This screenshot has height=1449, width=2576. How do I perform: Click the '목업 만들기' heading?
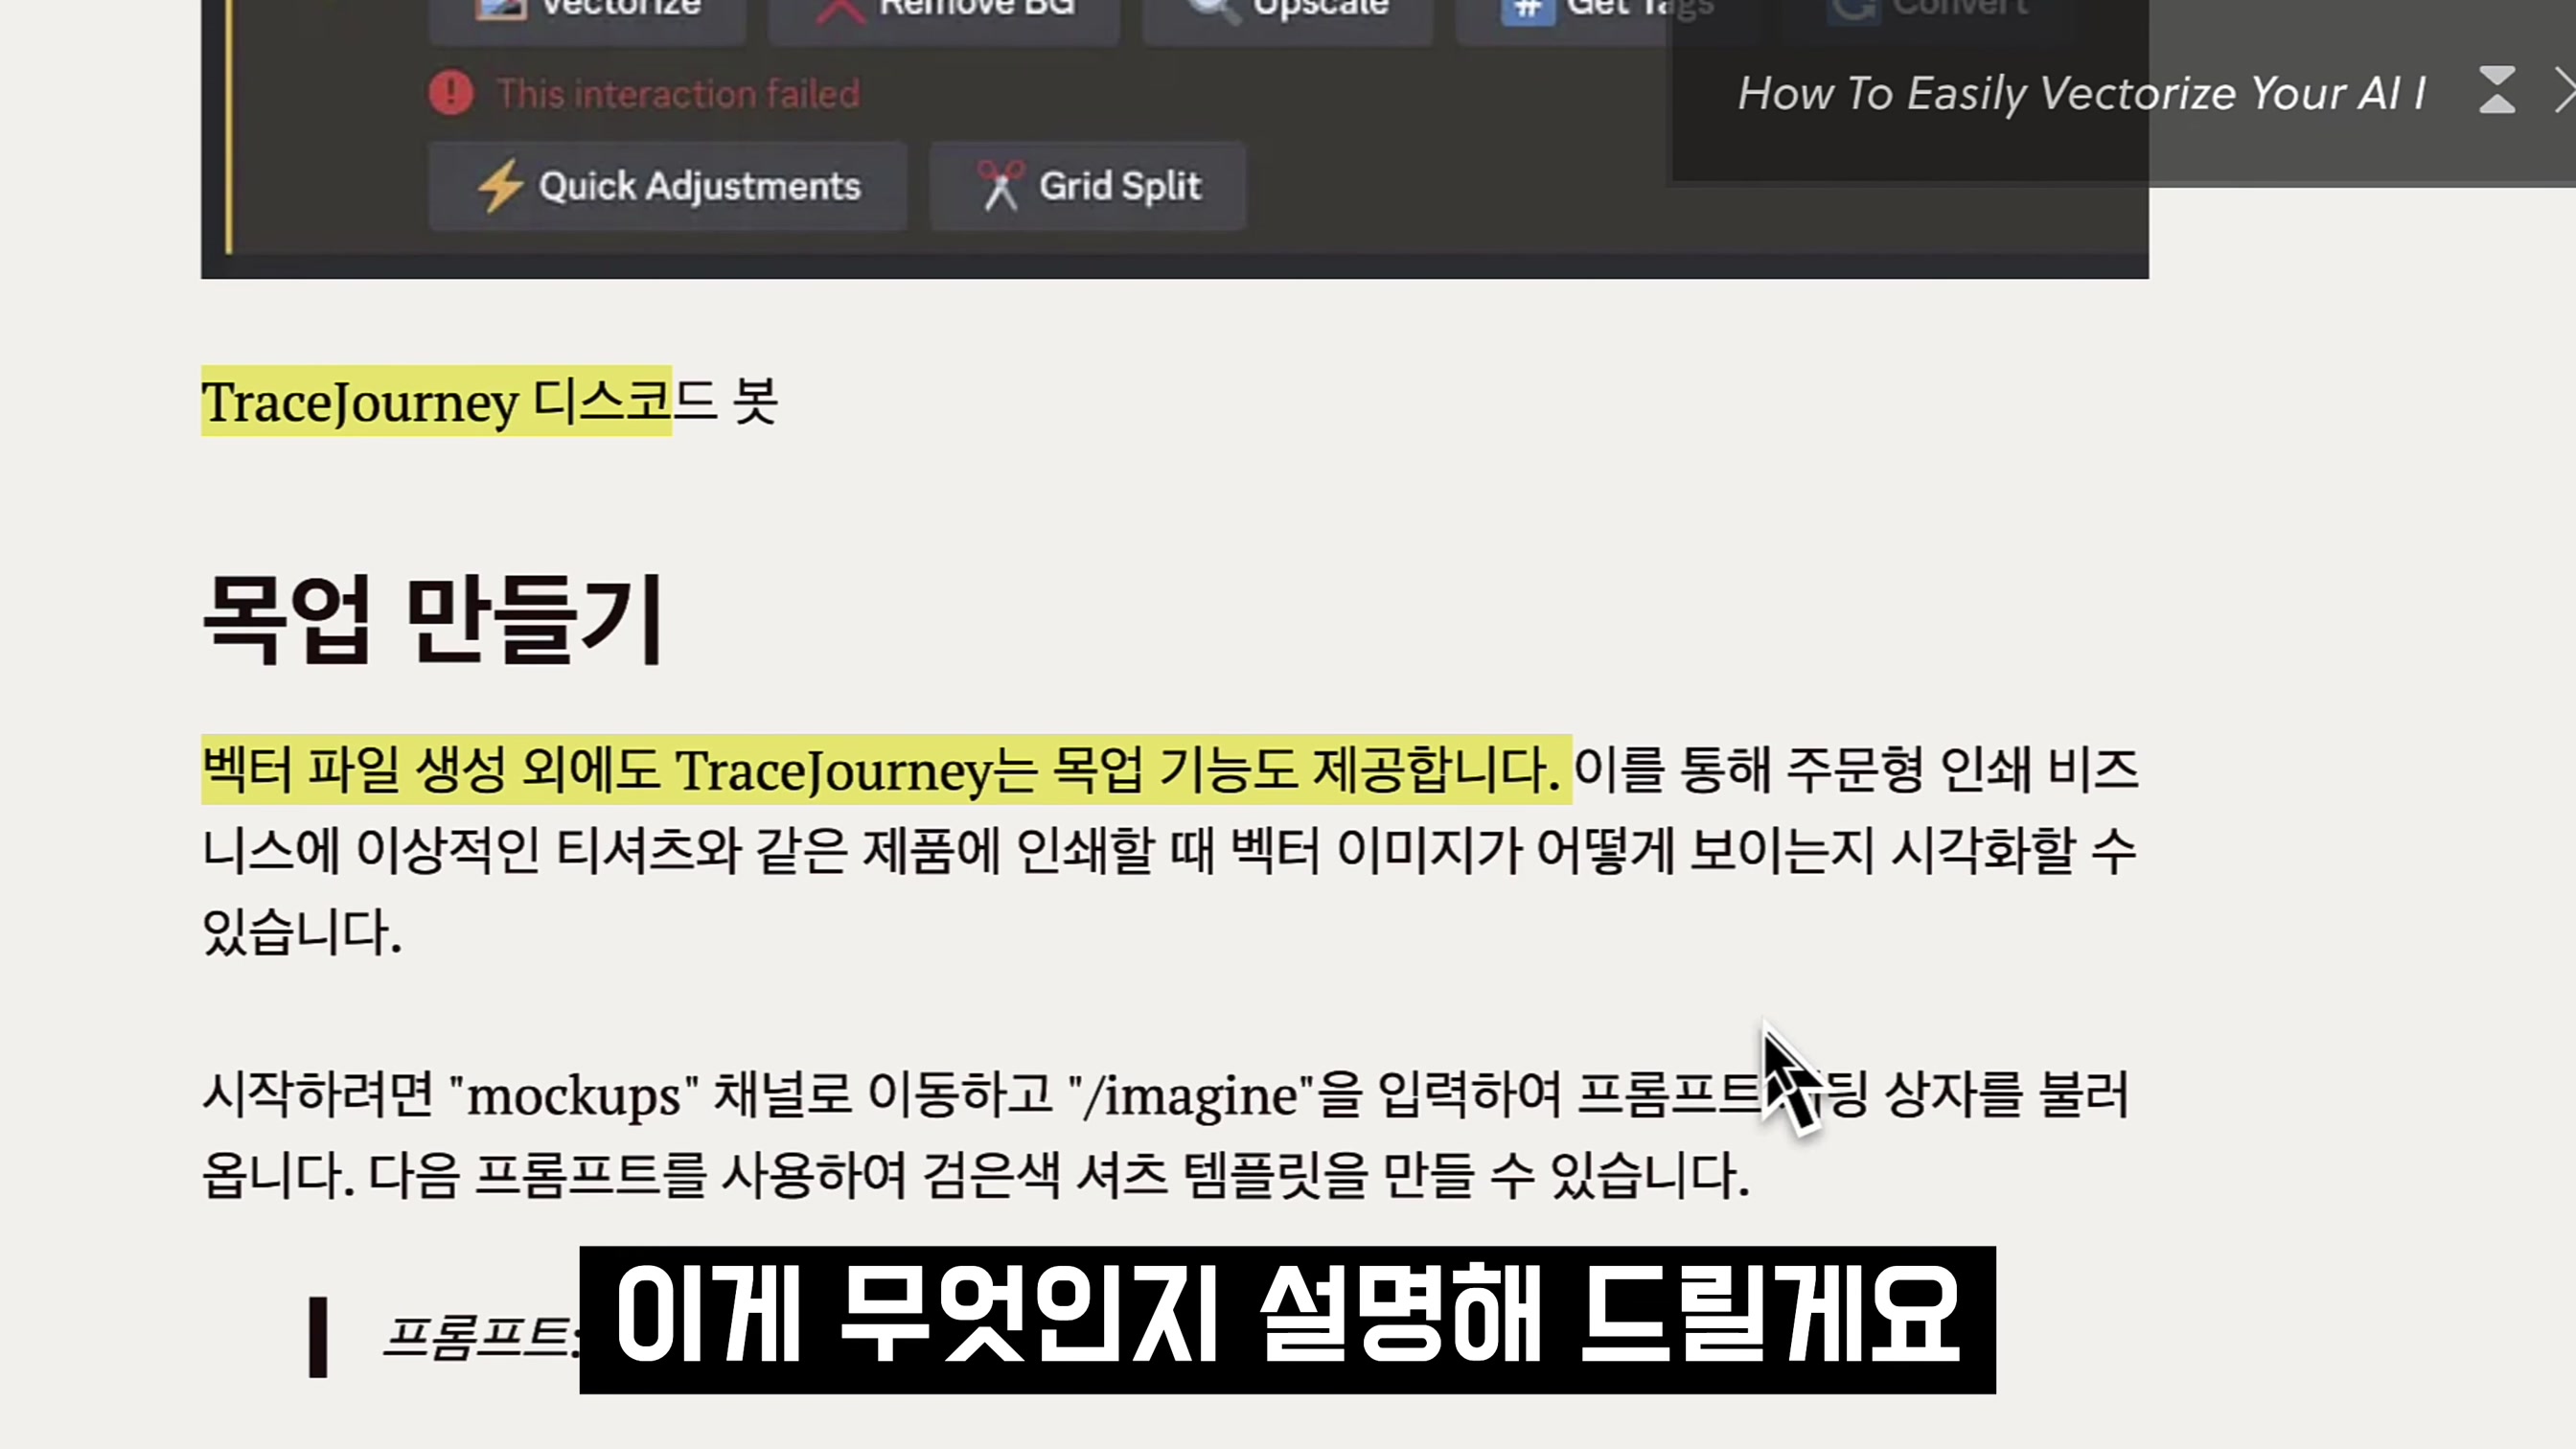coord(433,619)
